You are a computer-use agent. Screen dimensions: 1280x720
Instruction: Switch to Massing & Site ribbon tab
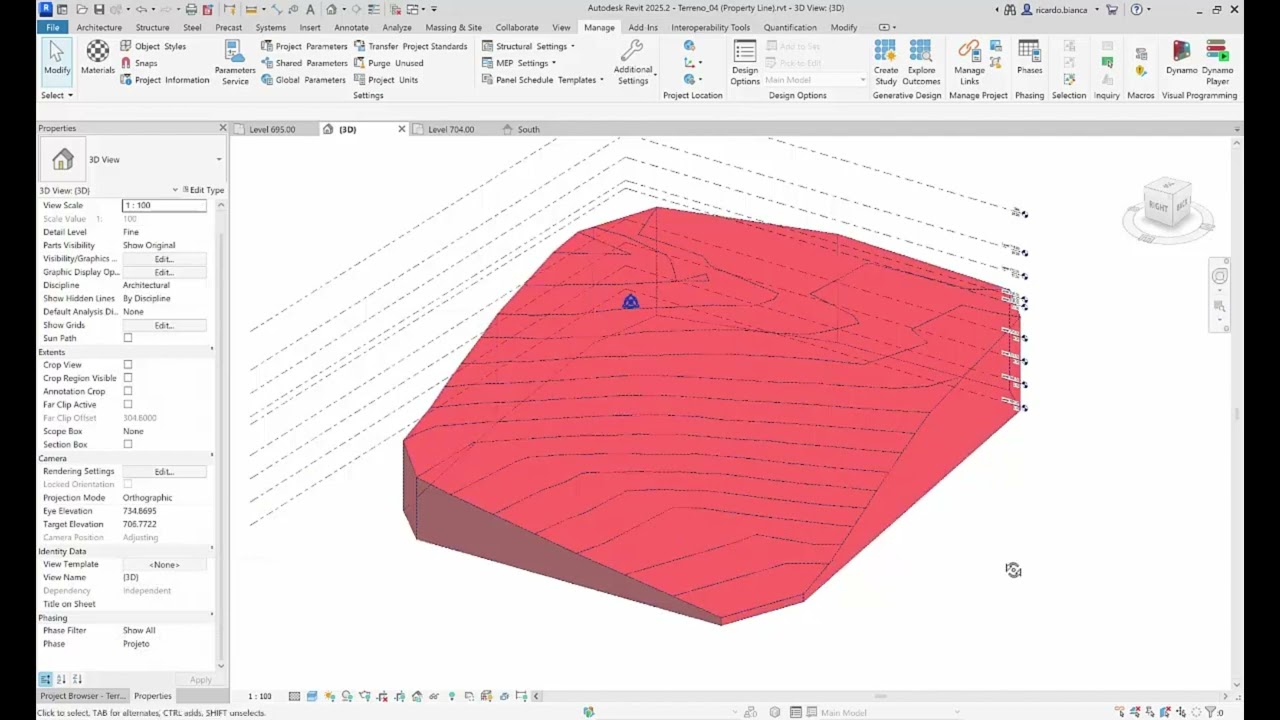point(453,27)
